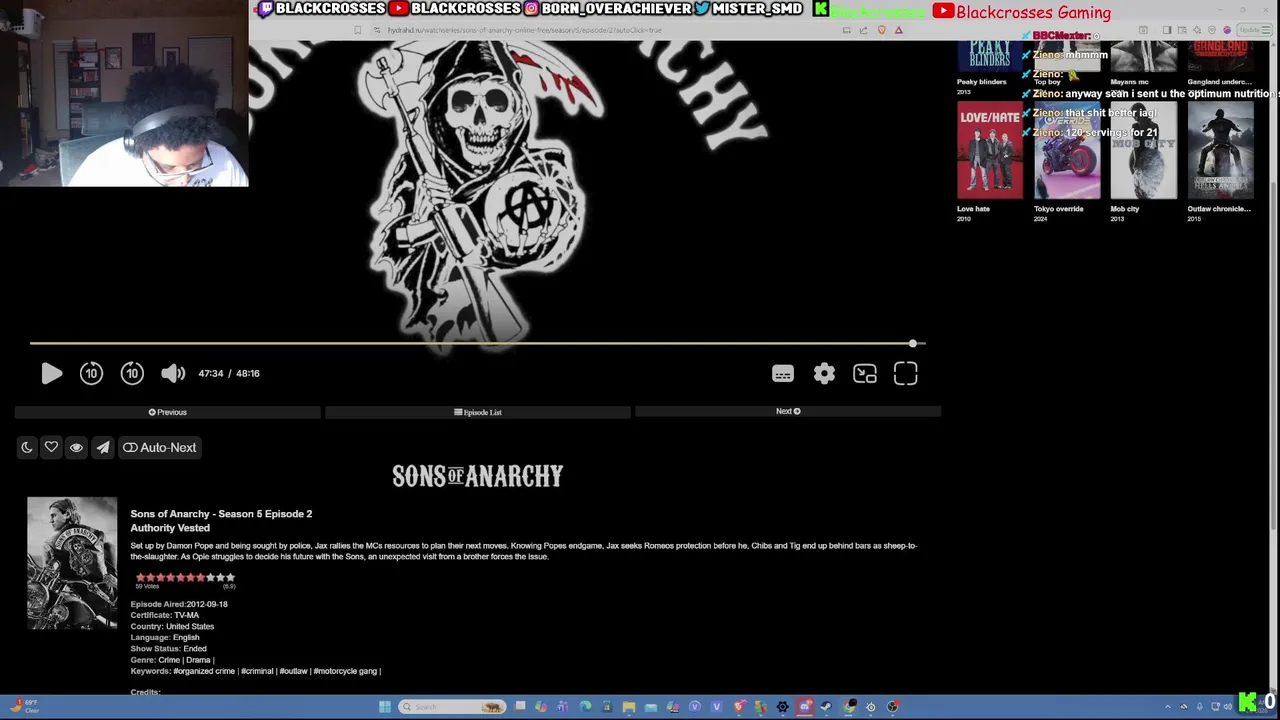Open the Windows Start menu
Image resolution: width=1280 pixels, height=720 pixels.
click(385, 707)
